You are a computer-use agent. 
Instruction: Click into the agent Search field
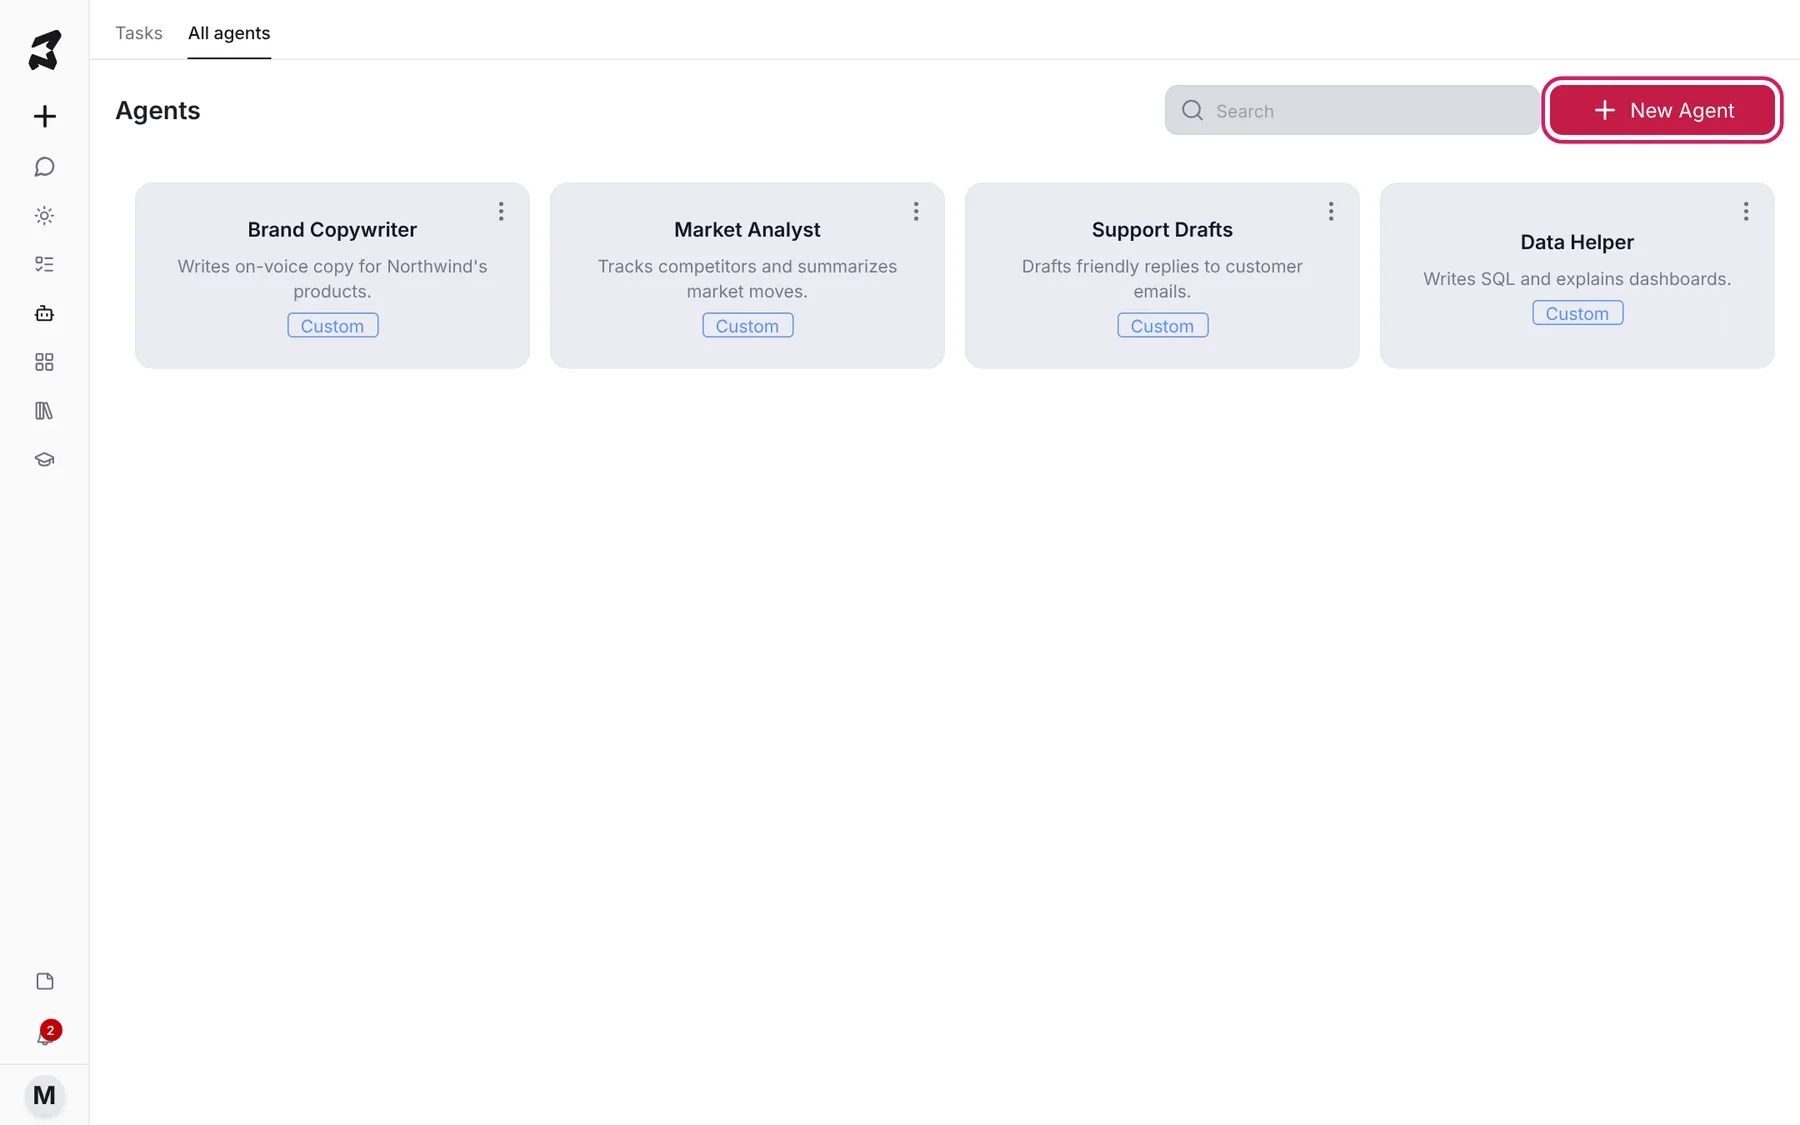point(1352,110)
